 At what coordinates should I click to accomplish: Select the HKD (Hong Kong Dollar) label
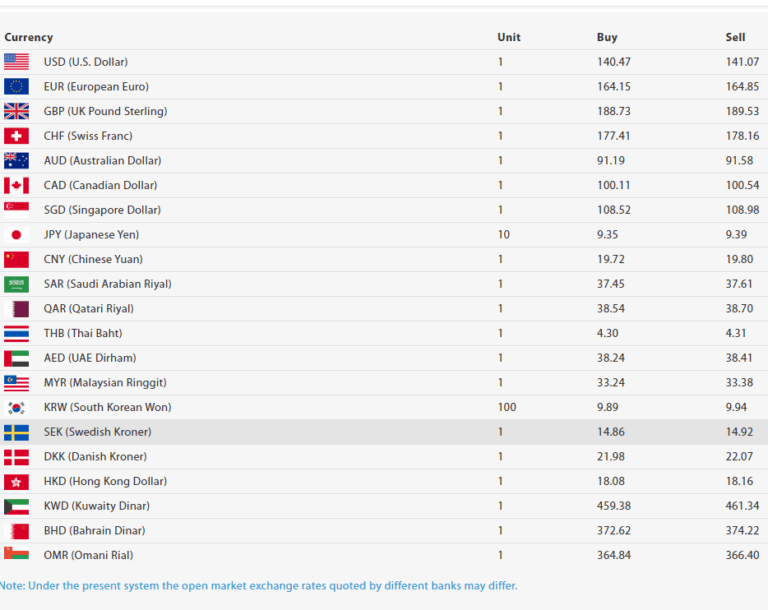click(x=104, y=481)
